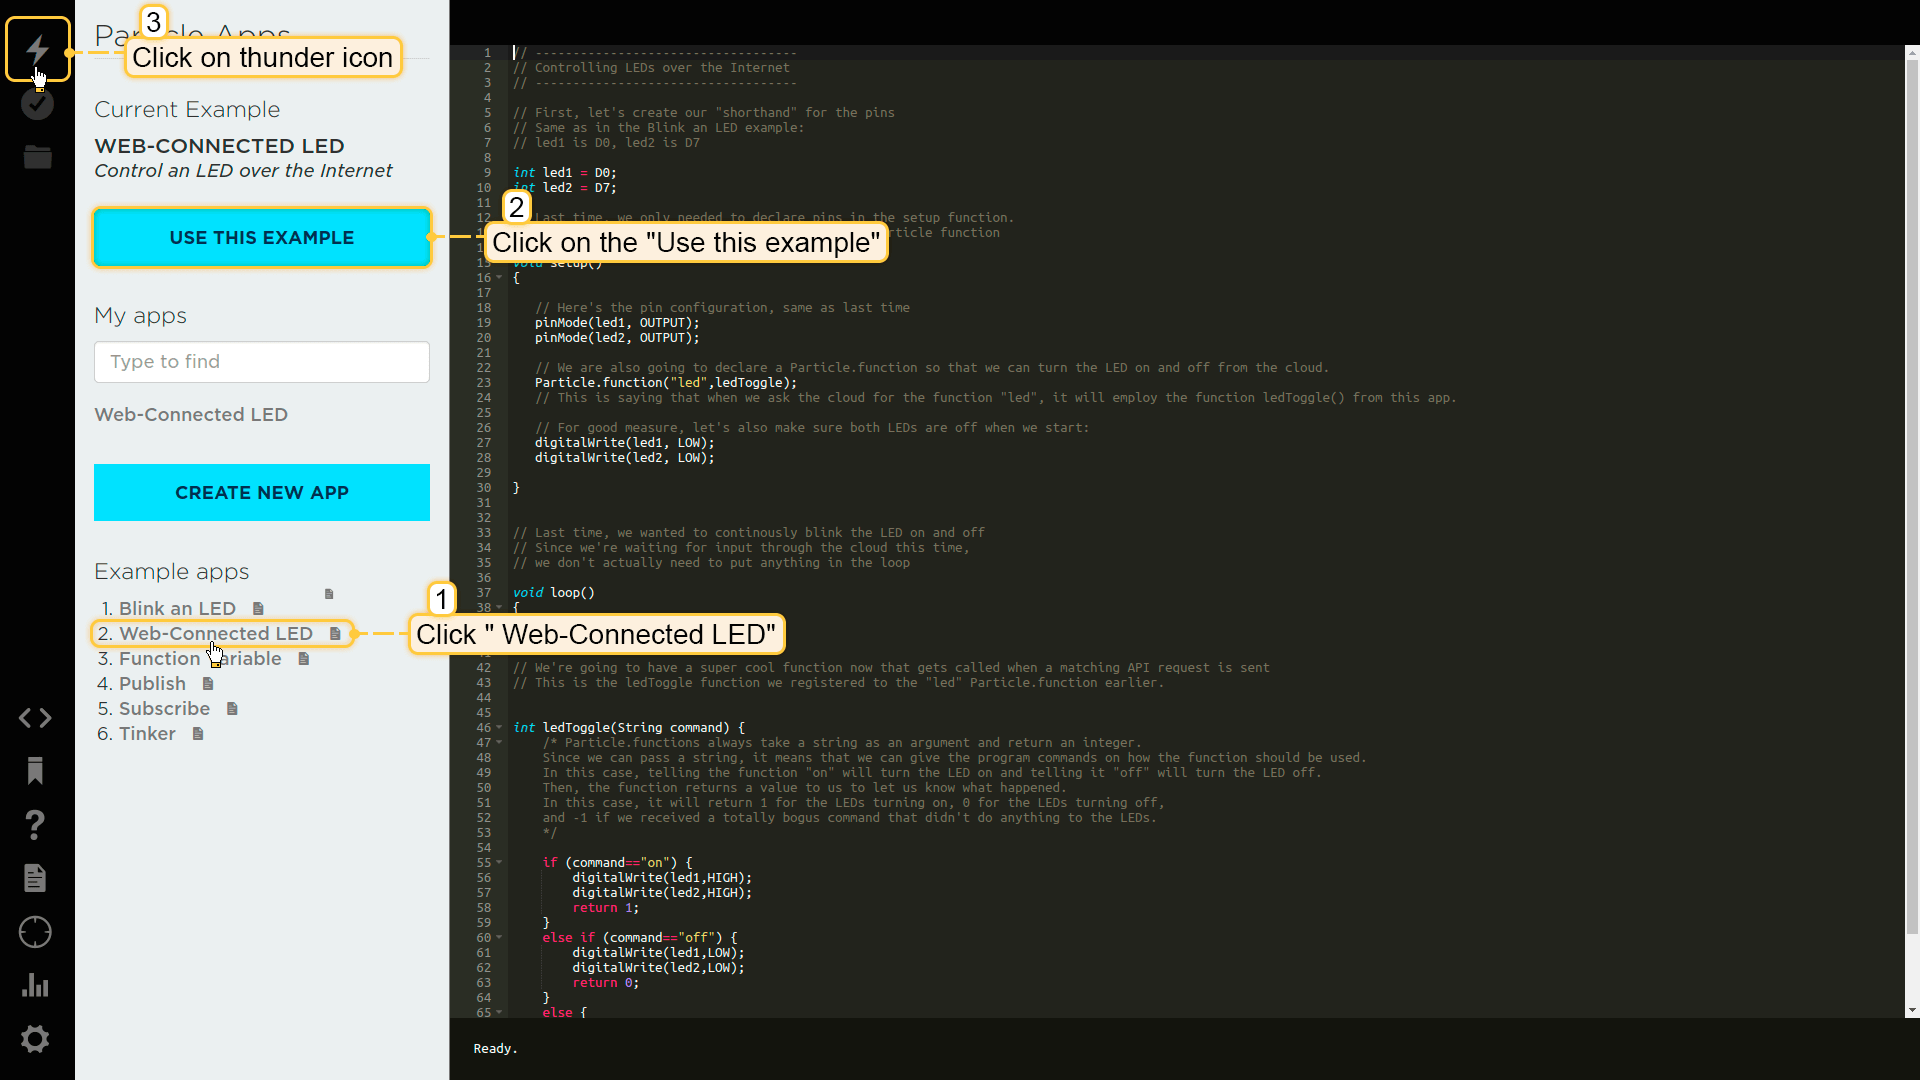Collapse fold arrow at line 55

point(499,863)
